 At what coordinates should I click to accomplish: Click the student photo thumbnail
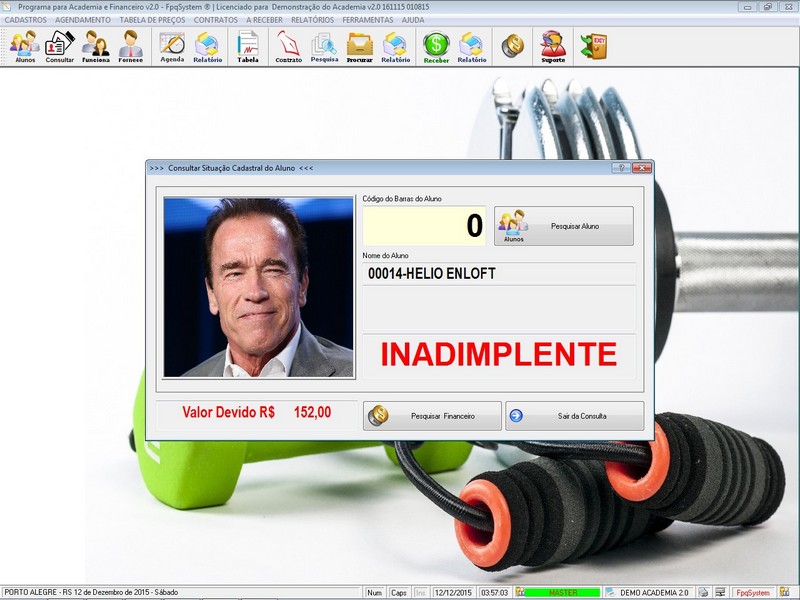coord(258,287)
